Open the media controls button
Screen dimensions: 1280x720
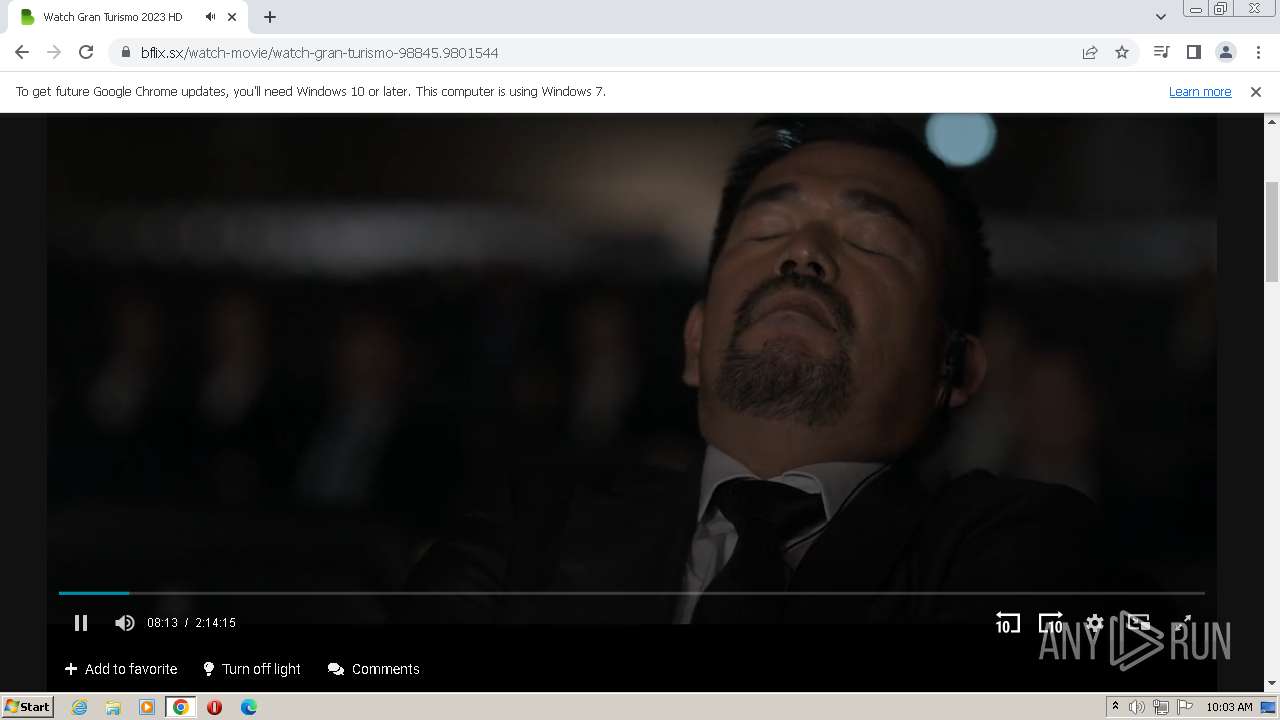[1161, 52]
